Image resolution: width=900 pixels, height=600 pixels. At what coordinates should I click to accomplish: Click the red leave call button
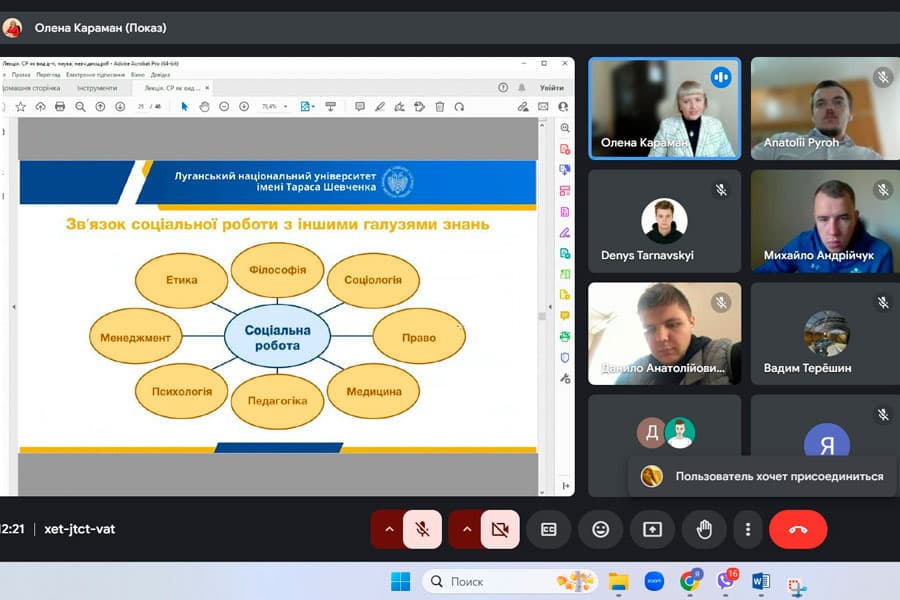tap(798, 530)
